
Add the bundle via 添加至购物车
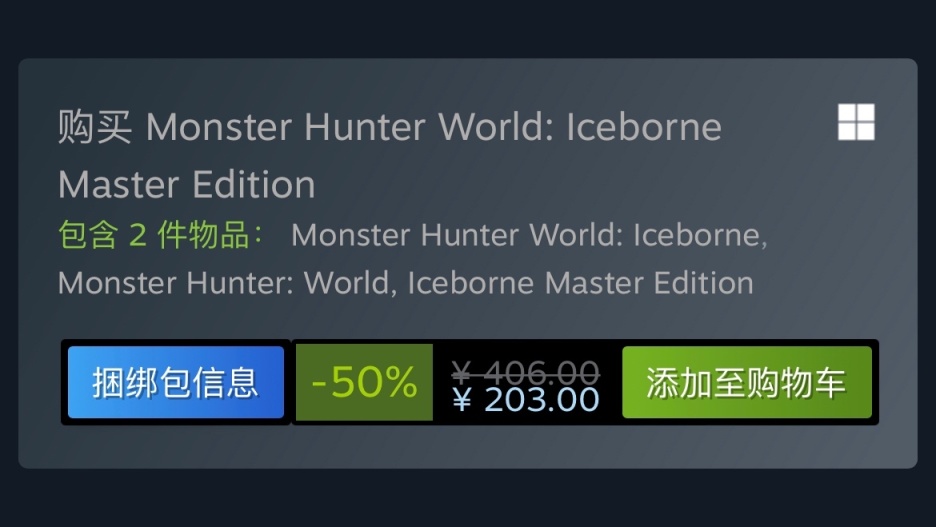click(747, 383)
